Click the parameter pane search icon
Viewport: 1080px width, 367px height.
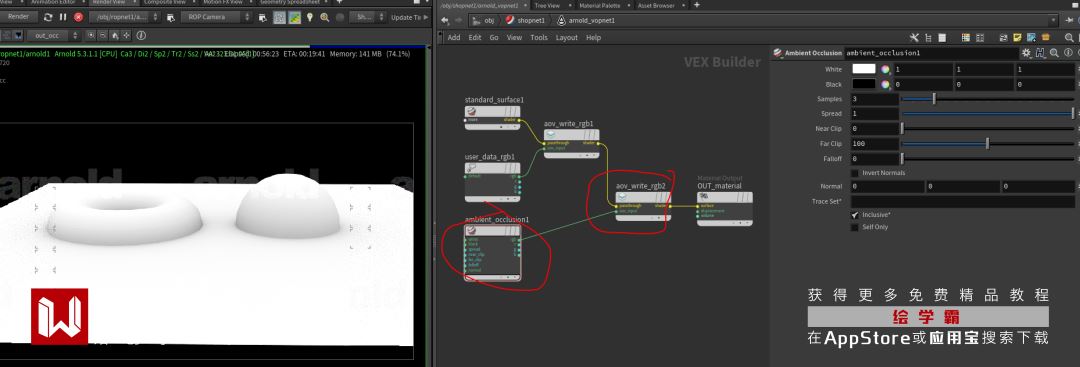1054,53
